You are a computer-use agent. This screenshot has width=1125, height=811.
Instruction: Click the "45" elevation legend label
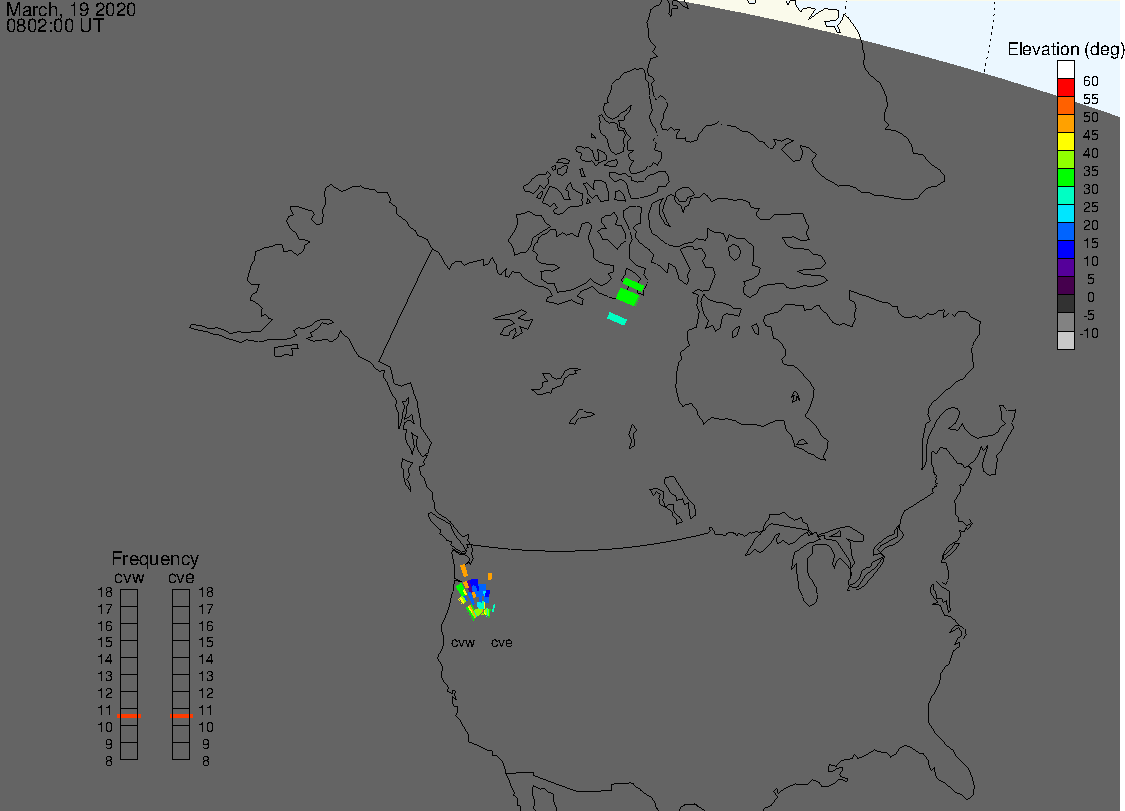1091,135
